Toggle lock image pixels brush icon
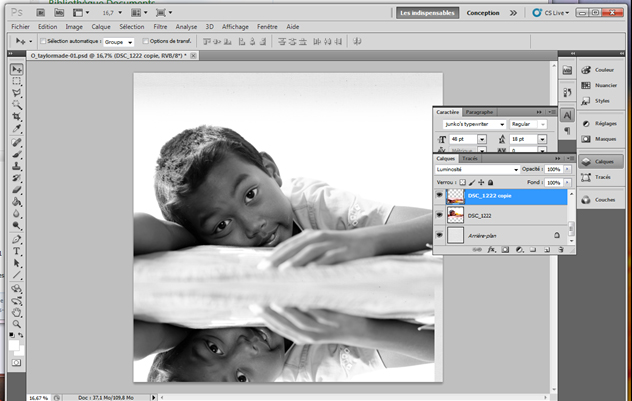This screenshot has height=401, width=632. (472, 183)
